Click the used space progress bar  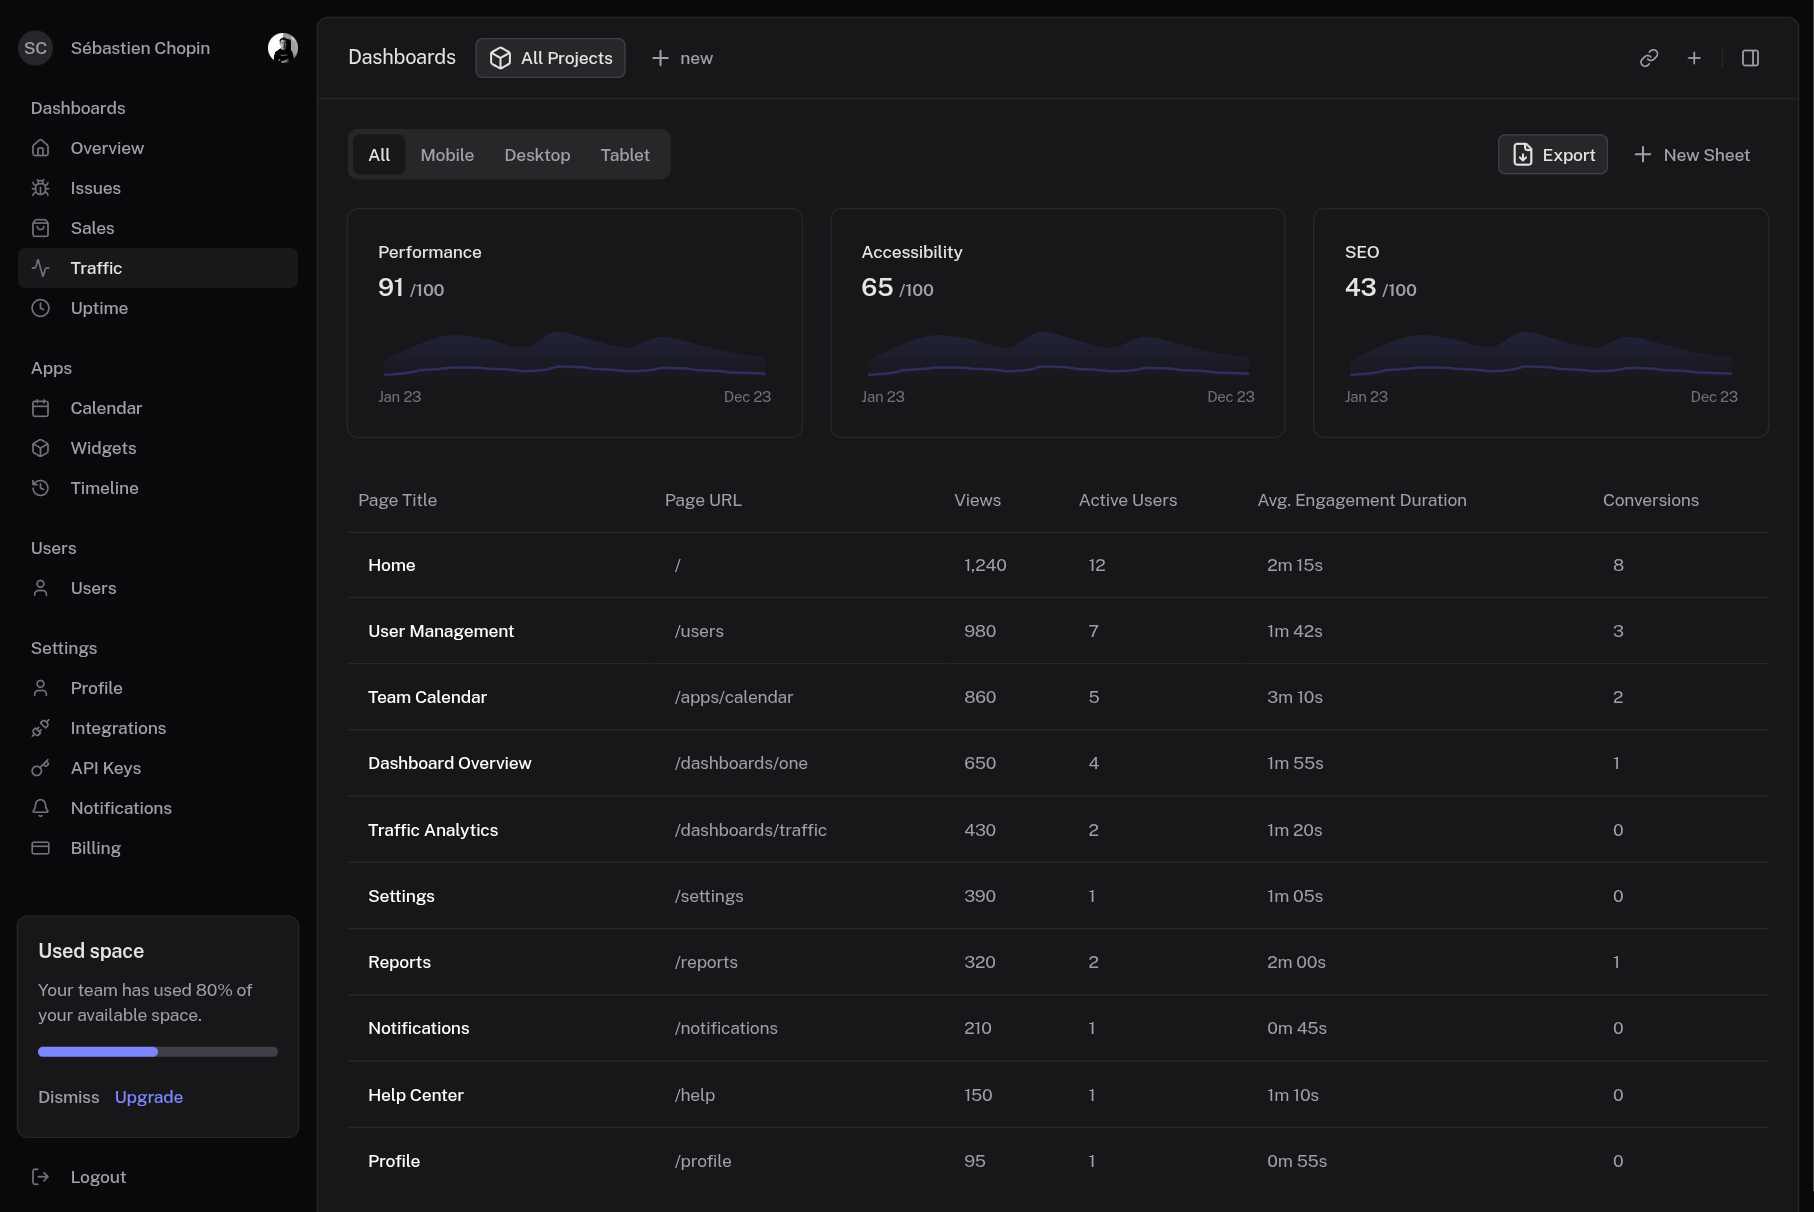pyautogui.click(x=158, y=1052)
